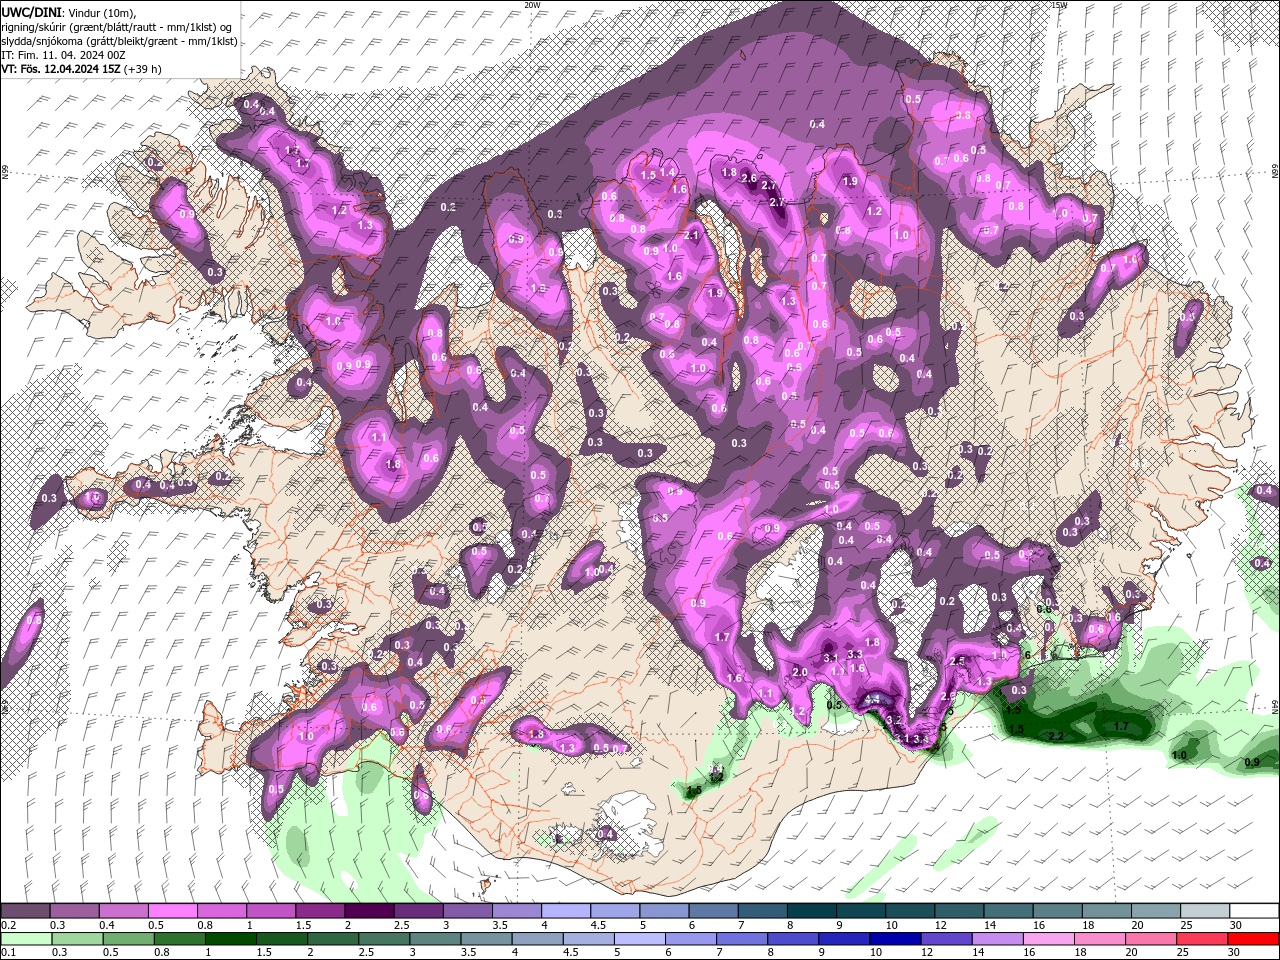Screen dimensions: 1280x960
Task: Click the 3.1 snowfall value on the map
Action: click(830, 658)
